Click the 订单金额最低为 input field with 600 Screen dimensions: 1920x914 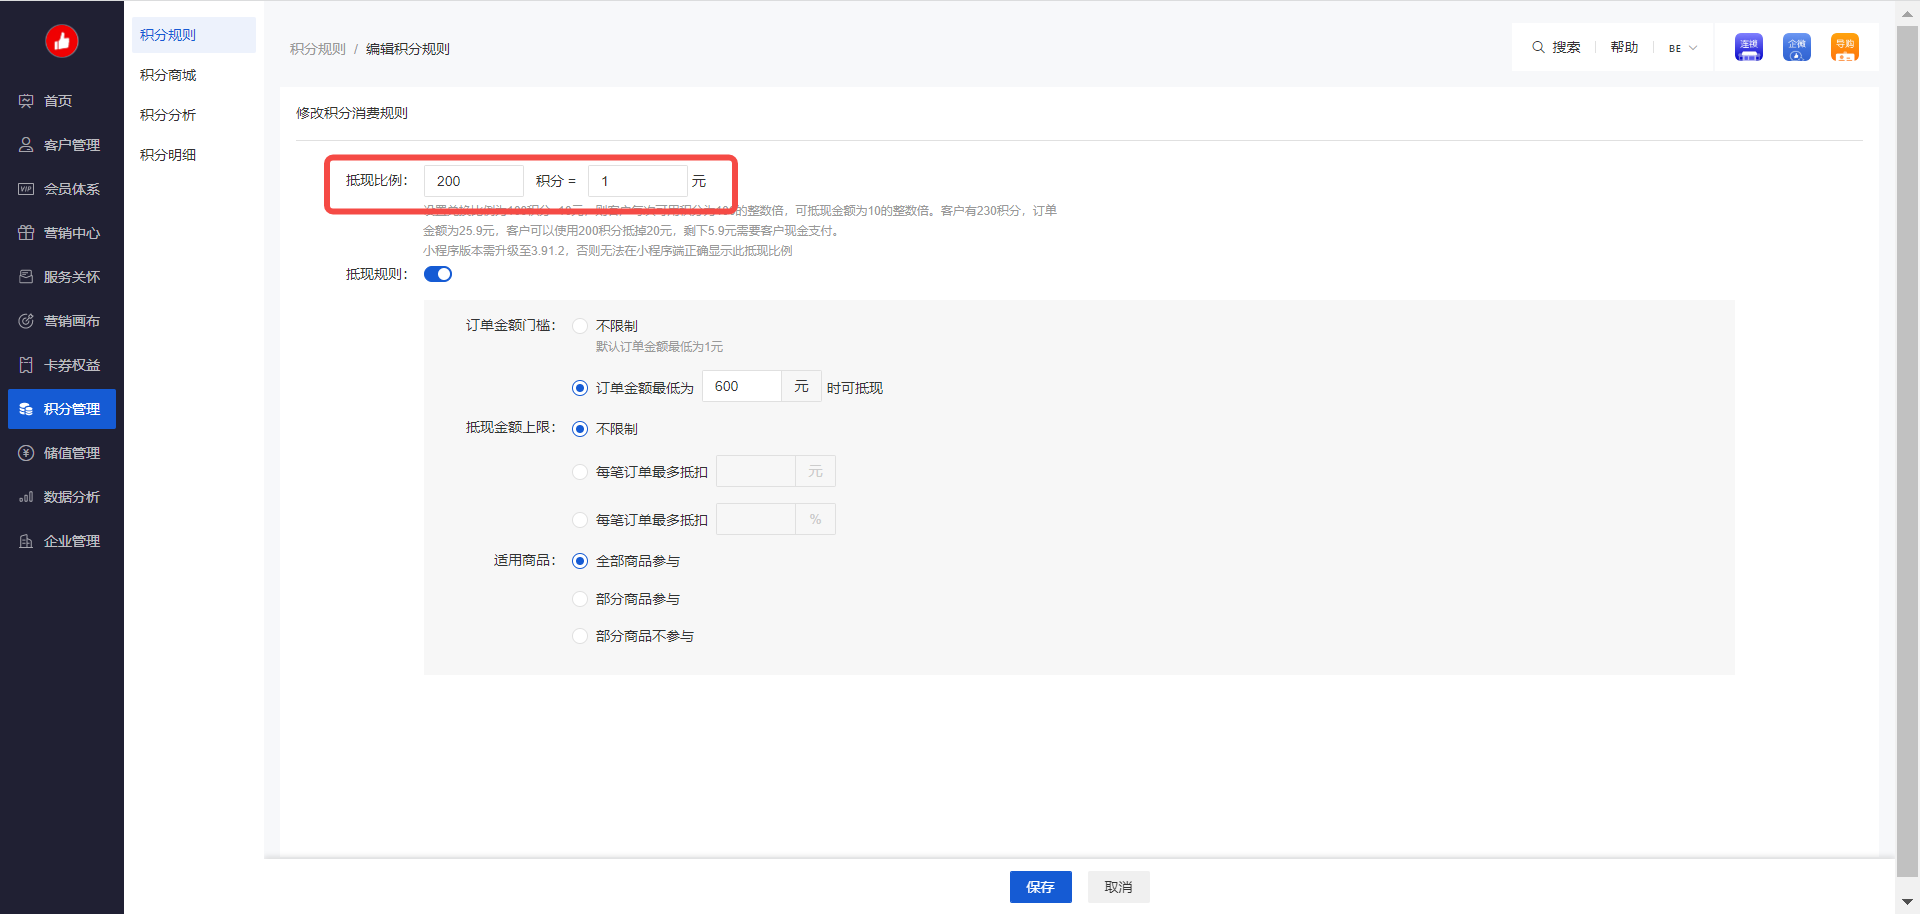[x=741, y=387]
